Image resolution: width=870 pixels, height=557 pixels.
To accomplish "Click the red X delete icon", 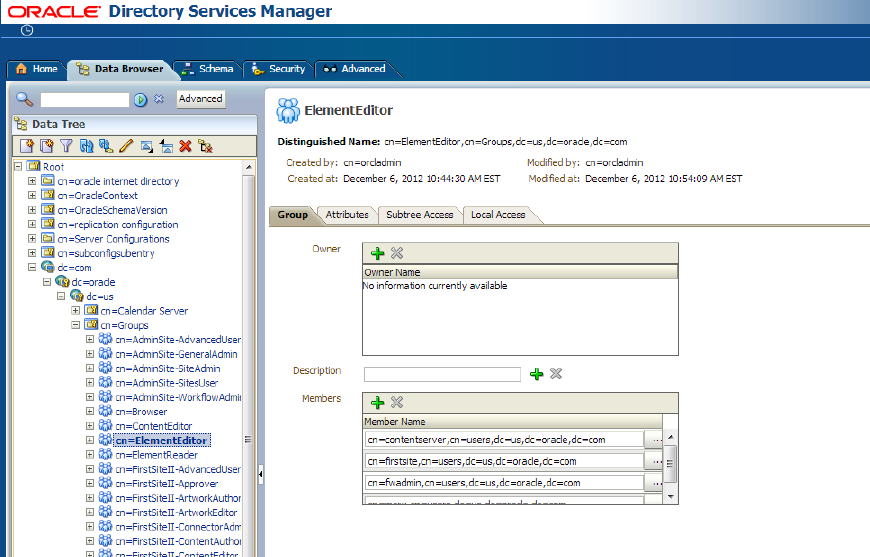I will point(185,146).
